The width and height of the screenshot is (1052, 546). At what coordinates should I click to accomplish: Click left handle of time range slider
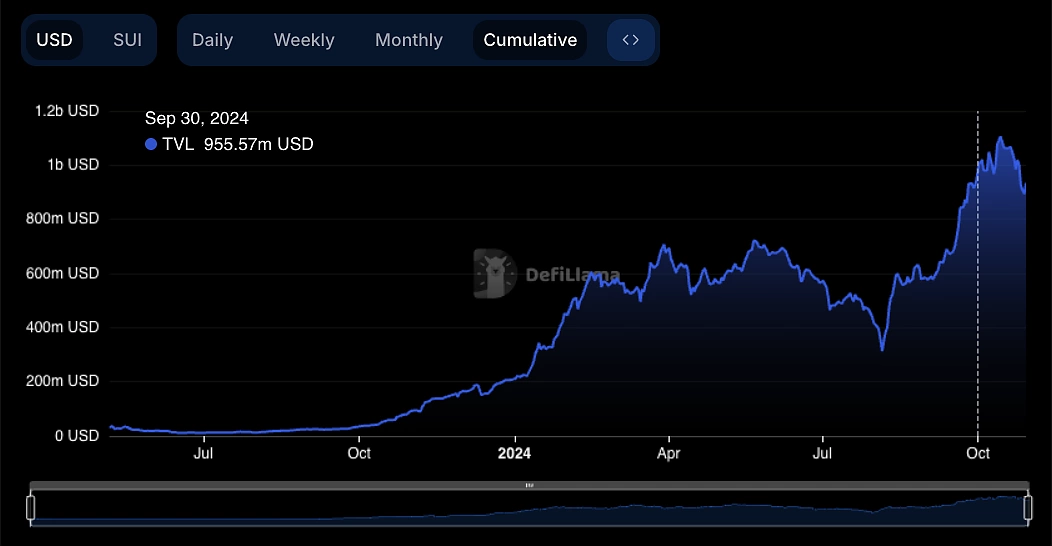coord(30,508)
